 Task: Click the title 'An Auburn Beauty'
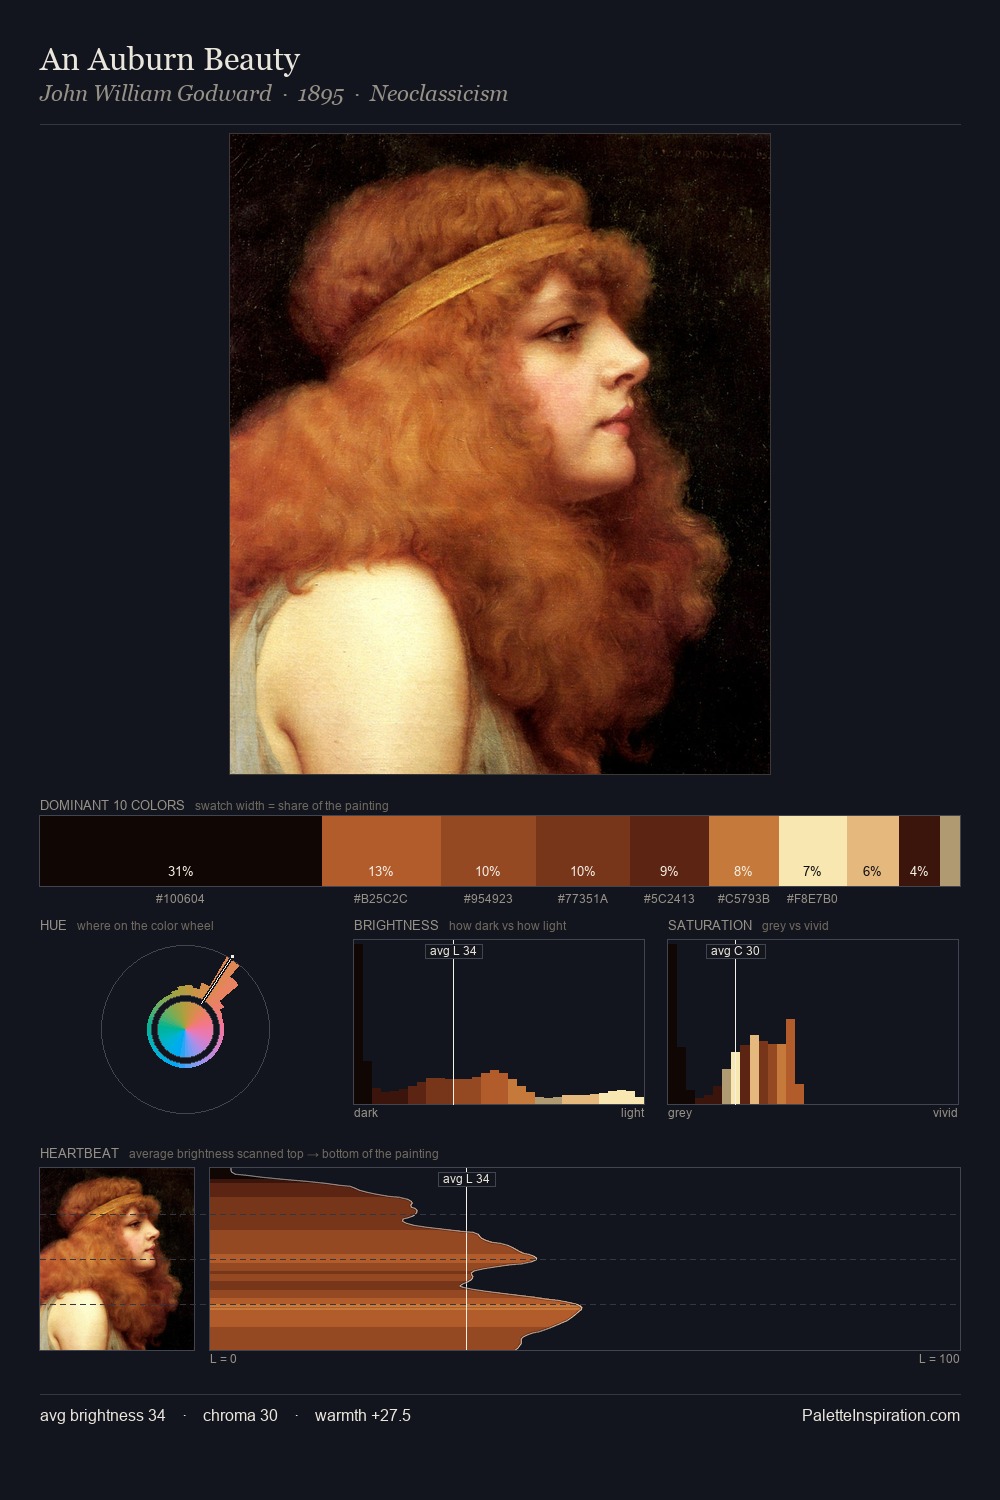point(170,60)
